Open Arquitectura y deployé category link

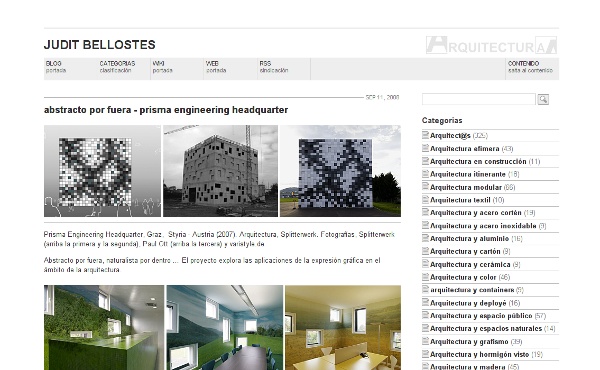click(468, 303)
